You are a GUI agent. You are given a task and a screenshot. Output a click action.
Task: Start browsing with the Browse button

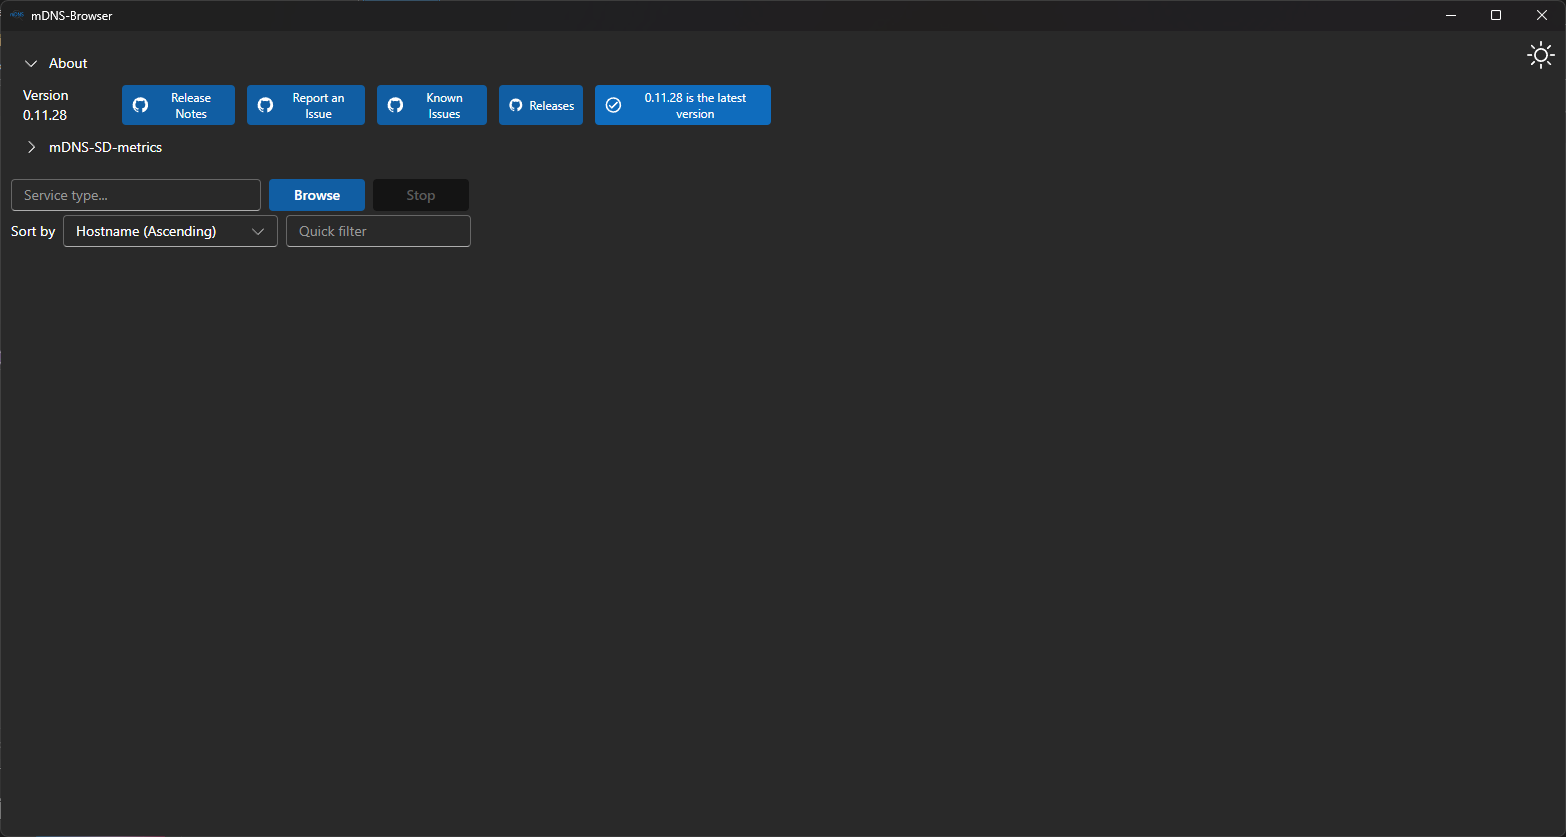(317, 195)
